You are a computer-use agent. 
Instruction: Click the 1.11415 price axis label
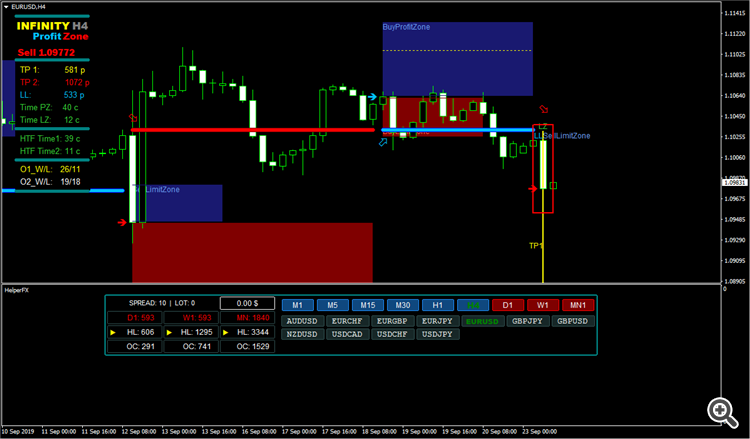(x=734, y=13)
